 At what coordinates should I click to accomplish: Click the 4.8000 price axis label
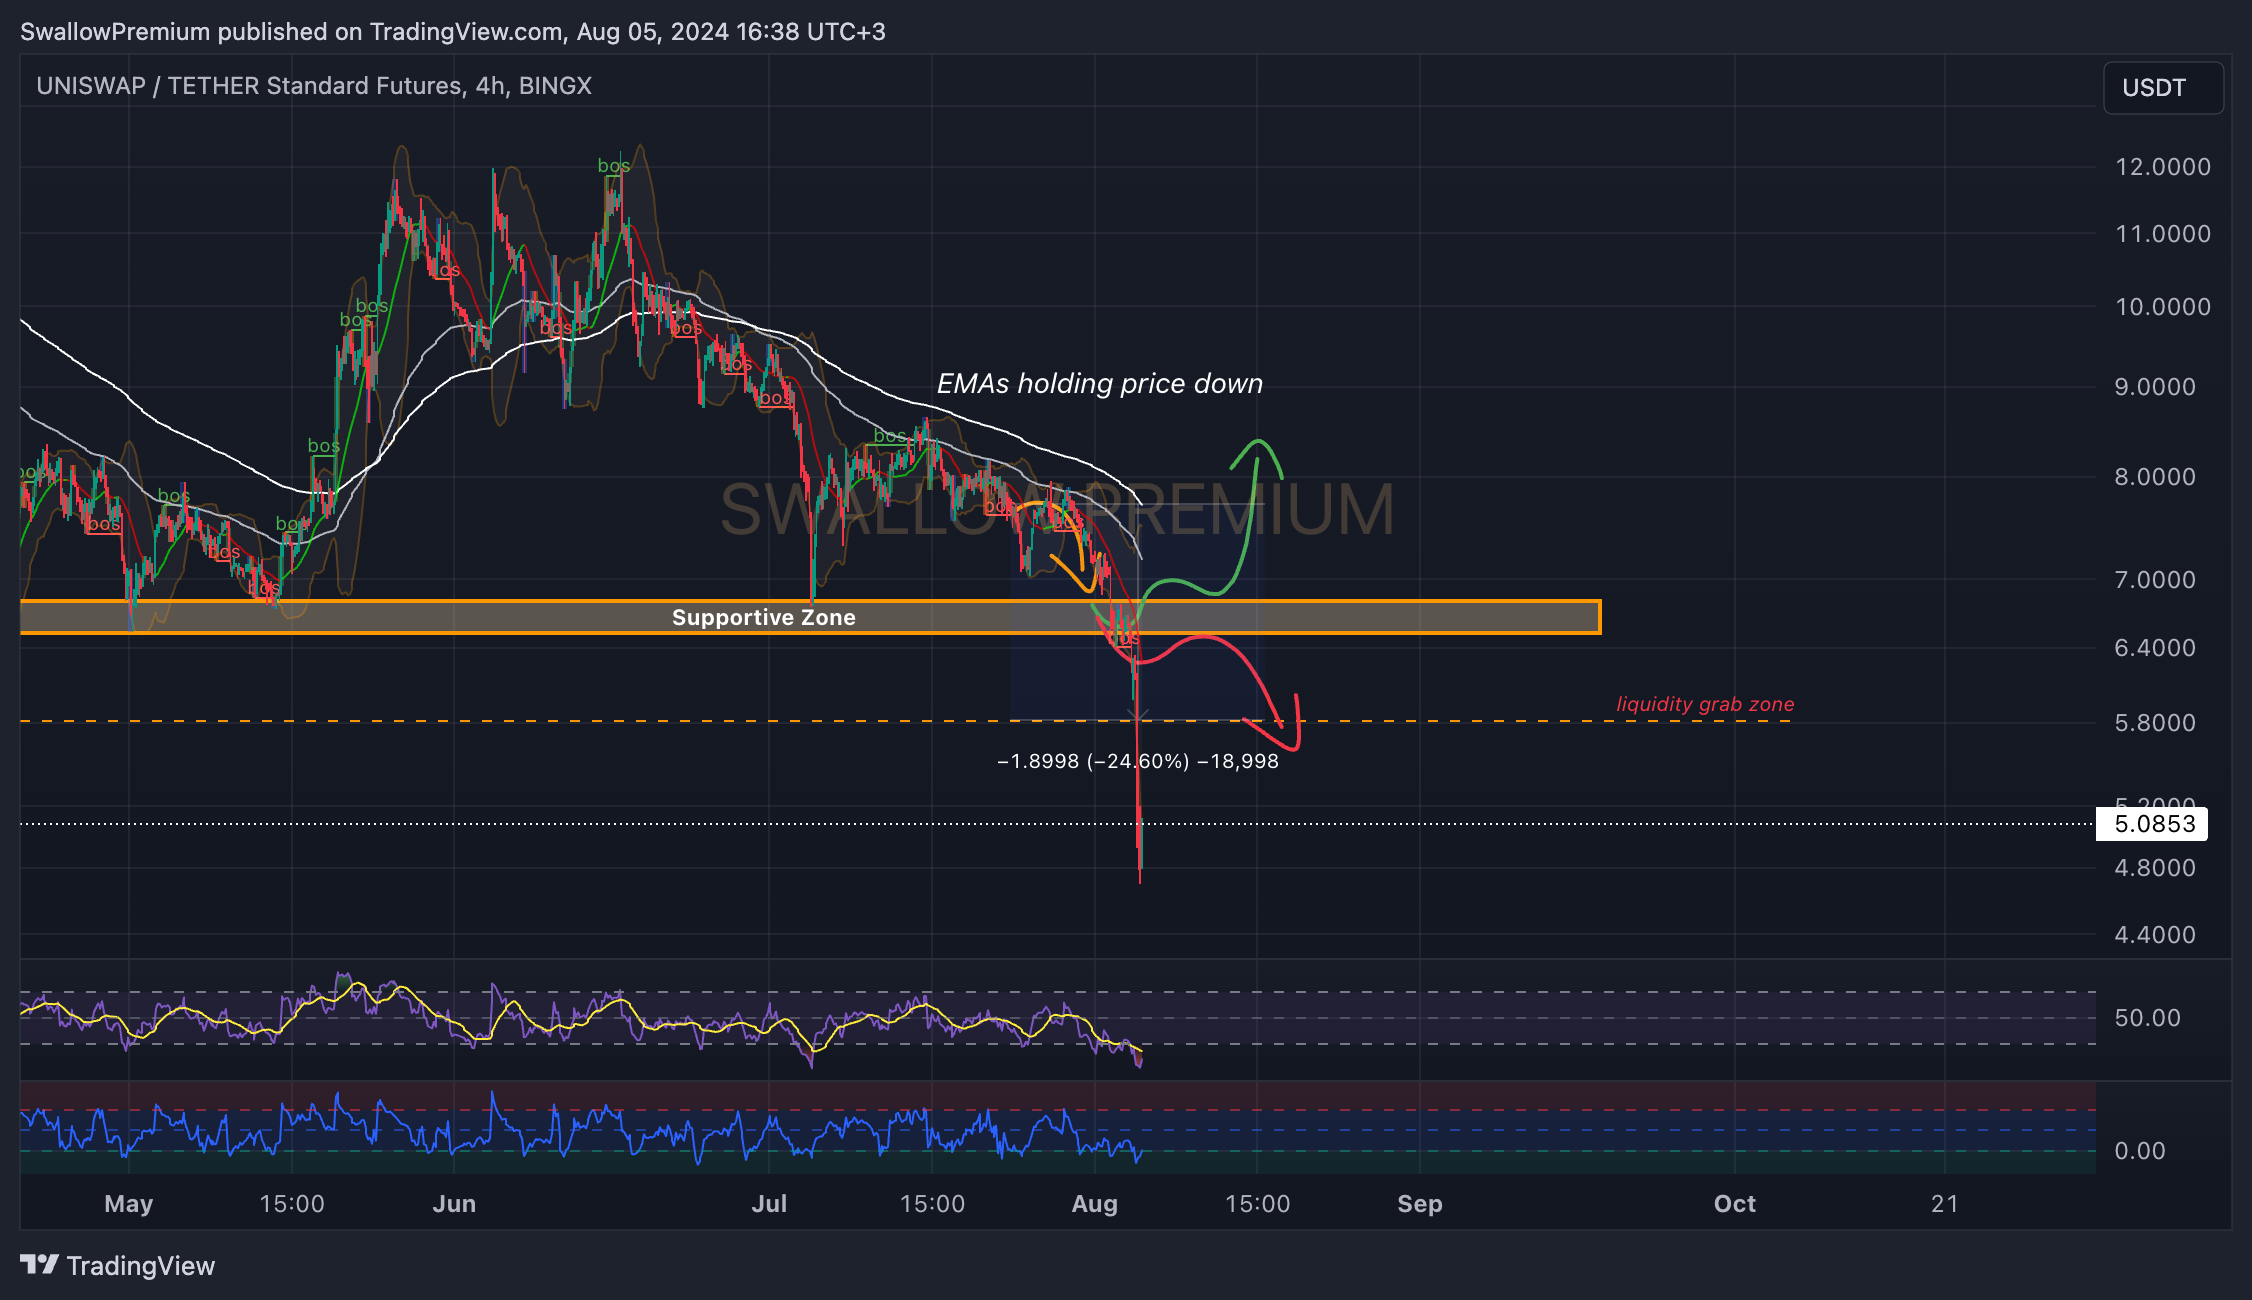tap(2155, 868)
